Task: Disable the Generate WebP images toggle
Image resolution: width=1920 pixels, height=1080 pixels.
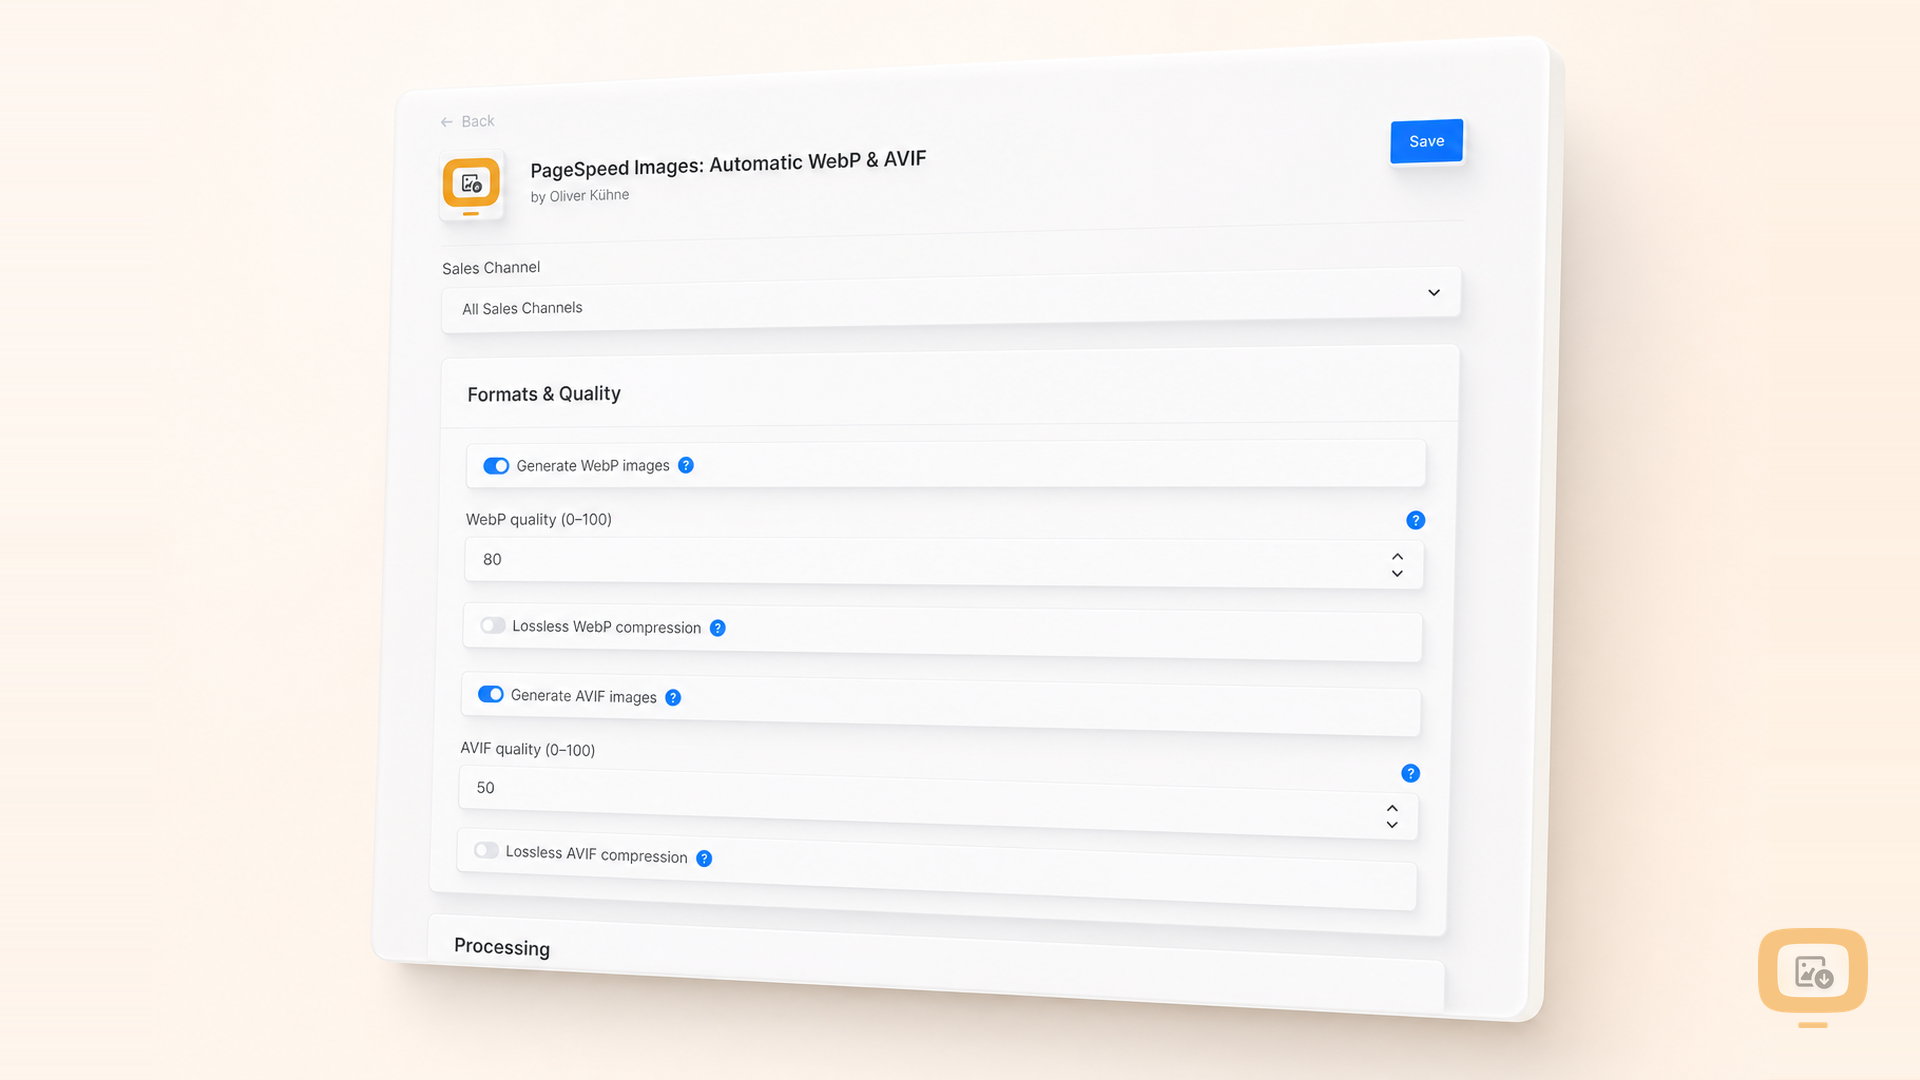Action: (x=496, y=466)
